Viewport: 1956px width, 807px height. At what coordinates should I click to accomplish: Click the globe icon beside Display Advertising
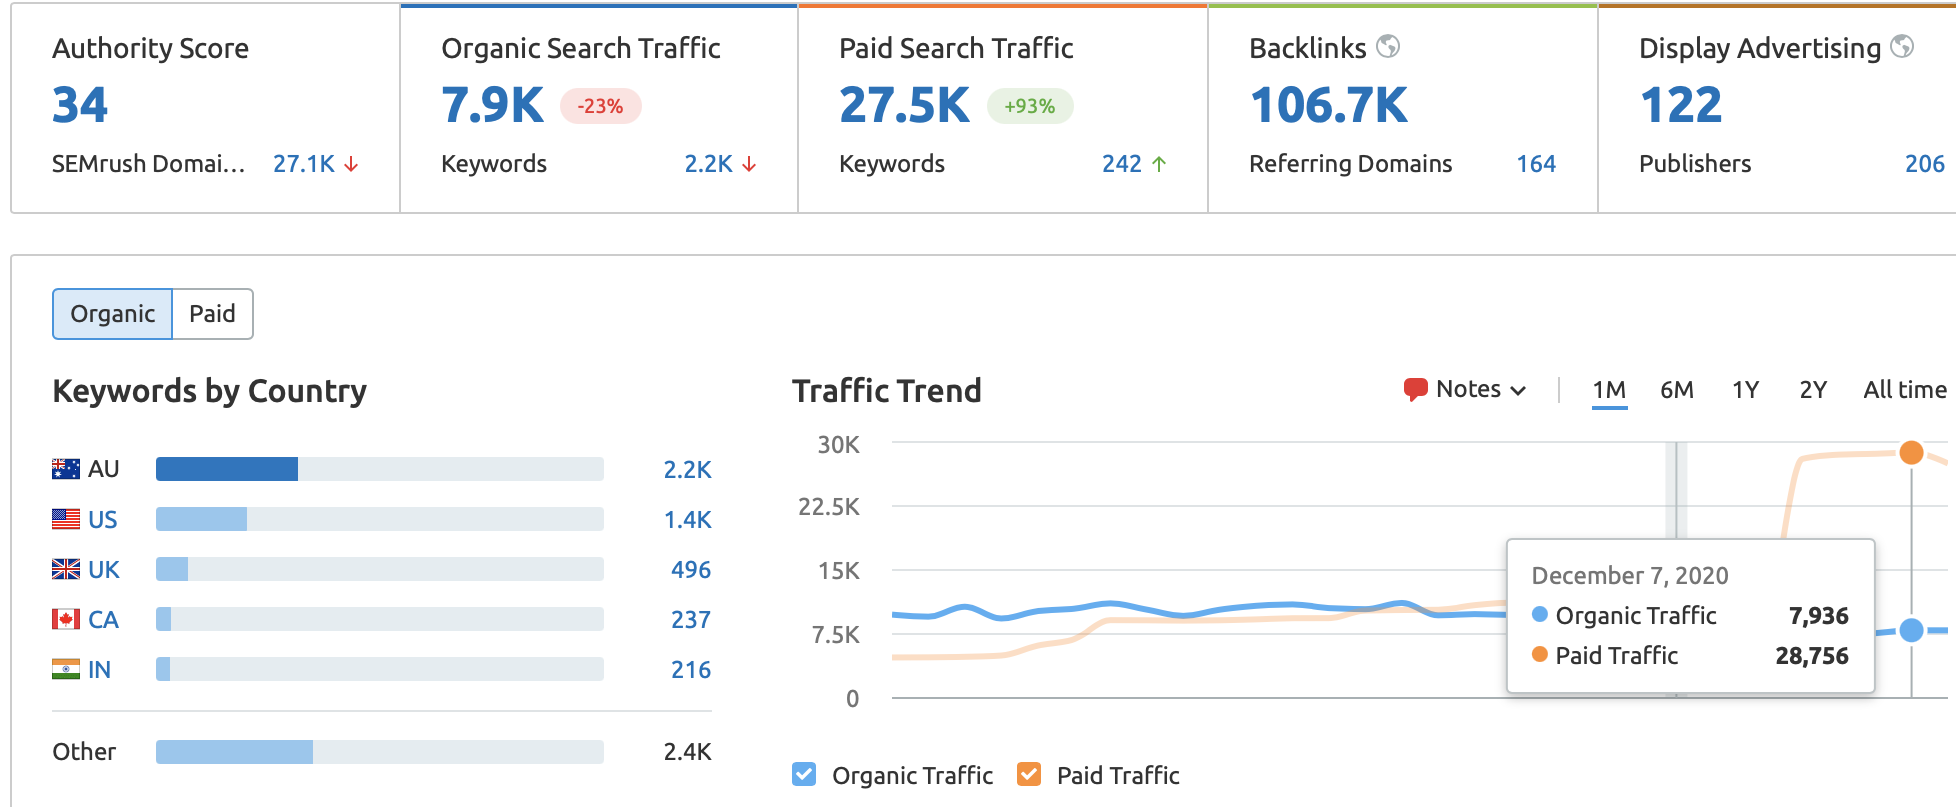[x=1902, y=46]
